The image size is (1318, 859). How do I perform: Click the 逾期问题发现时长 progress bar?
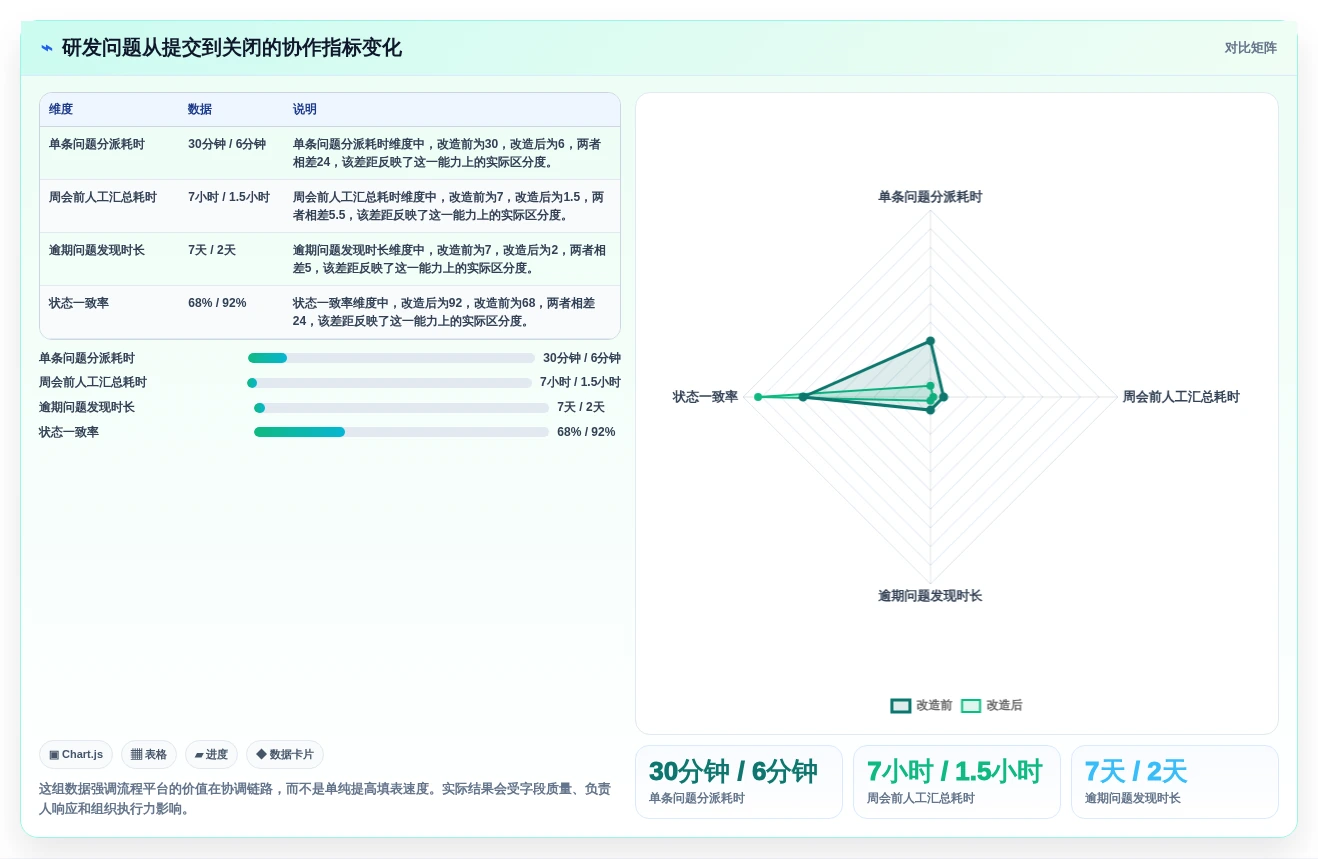401,408
